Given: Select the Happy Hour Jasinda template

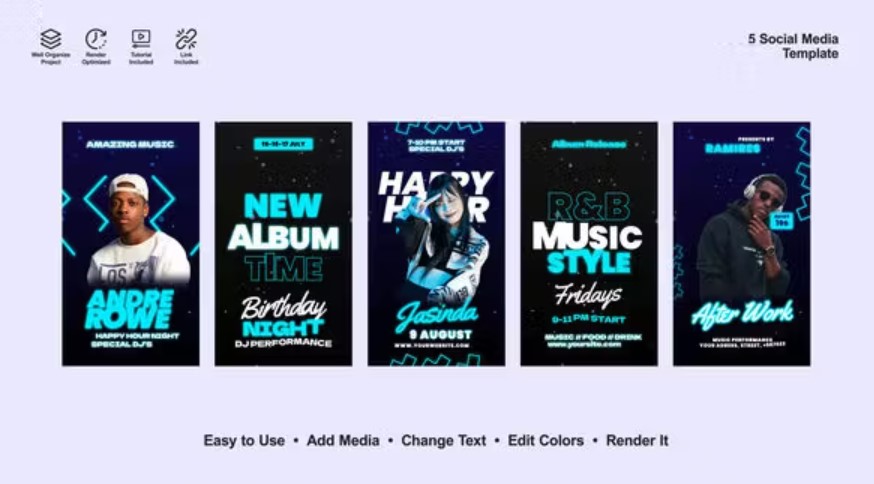Looking at the screenshot, I should [x=436, y=244].
